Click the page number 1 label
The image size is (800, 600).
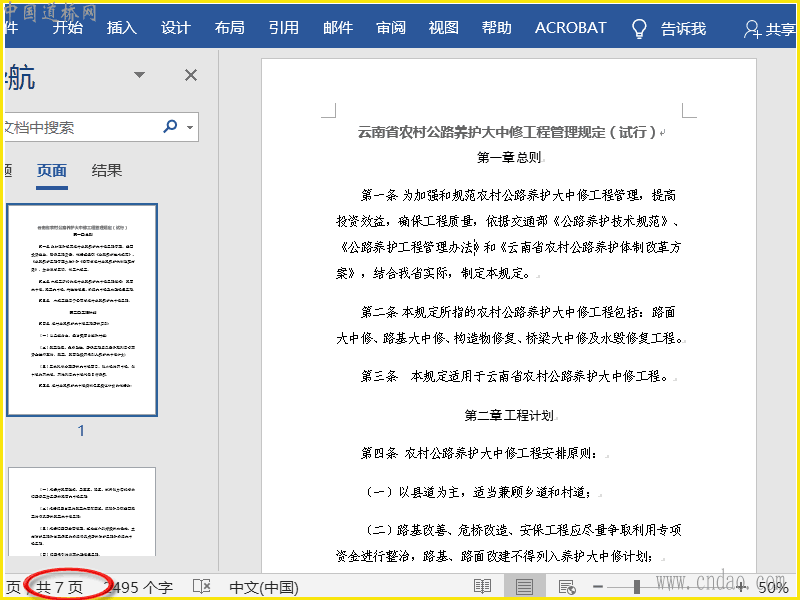click(81, 431)
